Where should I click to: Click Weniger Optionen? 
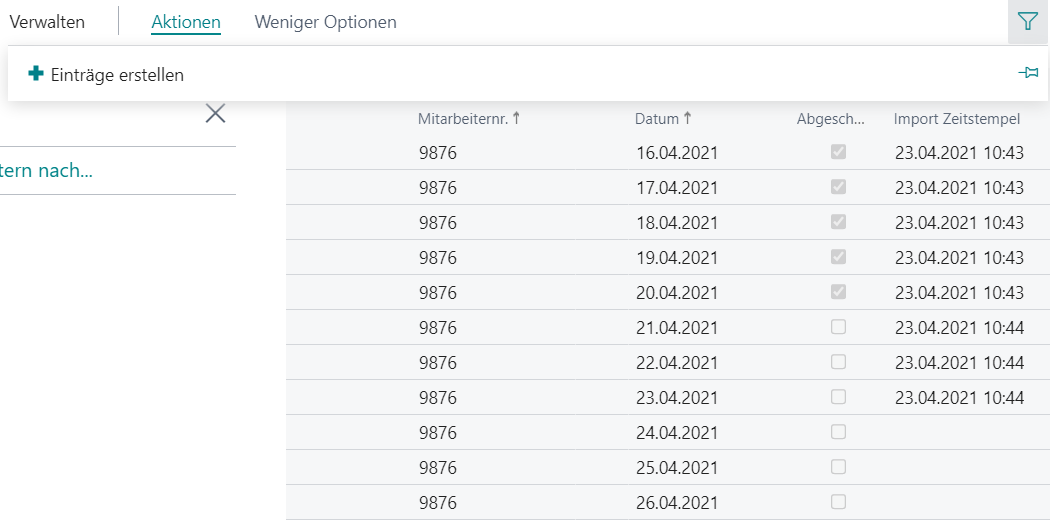[325, 22]
